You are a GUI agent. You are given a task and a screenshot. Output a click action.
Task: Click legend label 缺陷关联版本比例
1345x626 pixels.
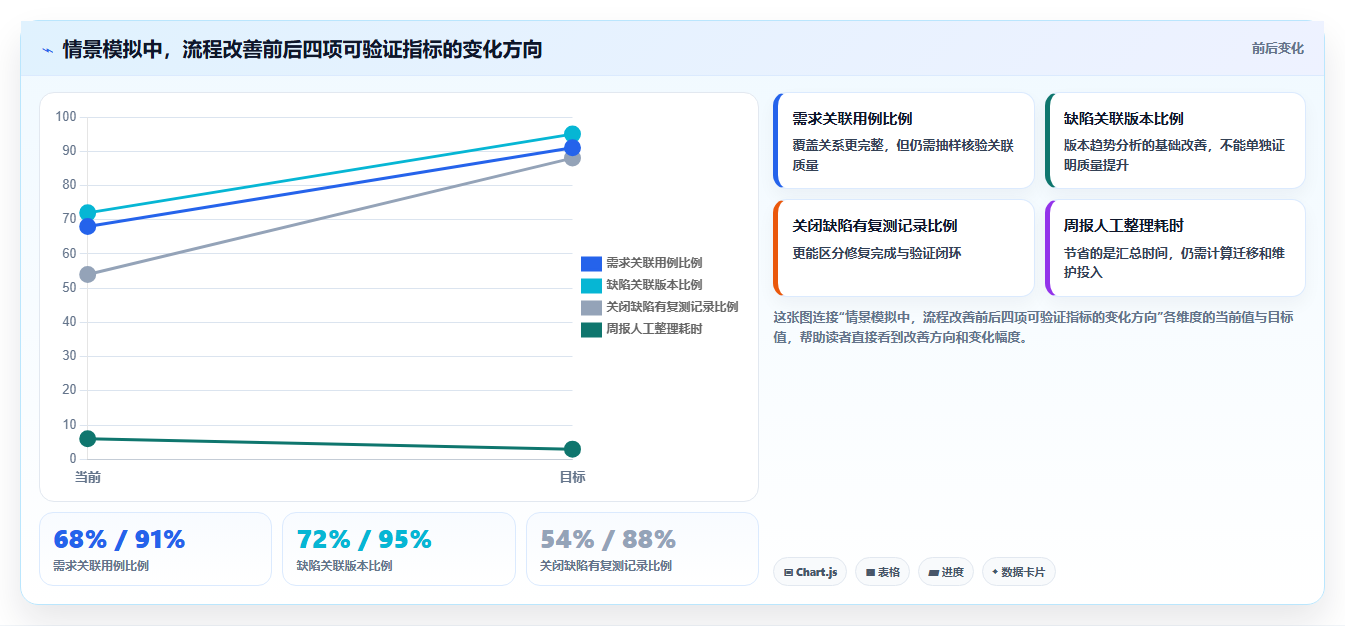pyautogui.click(x=654, y=285)
